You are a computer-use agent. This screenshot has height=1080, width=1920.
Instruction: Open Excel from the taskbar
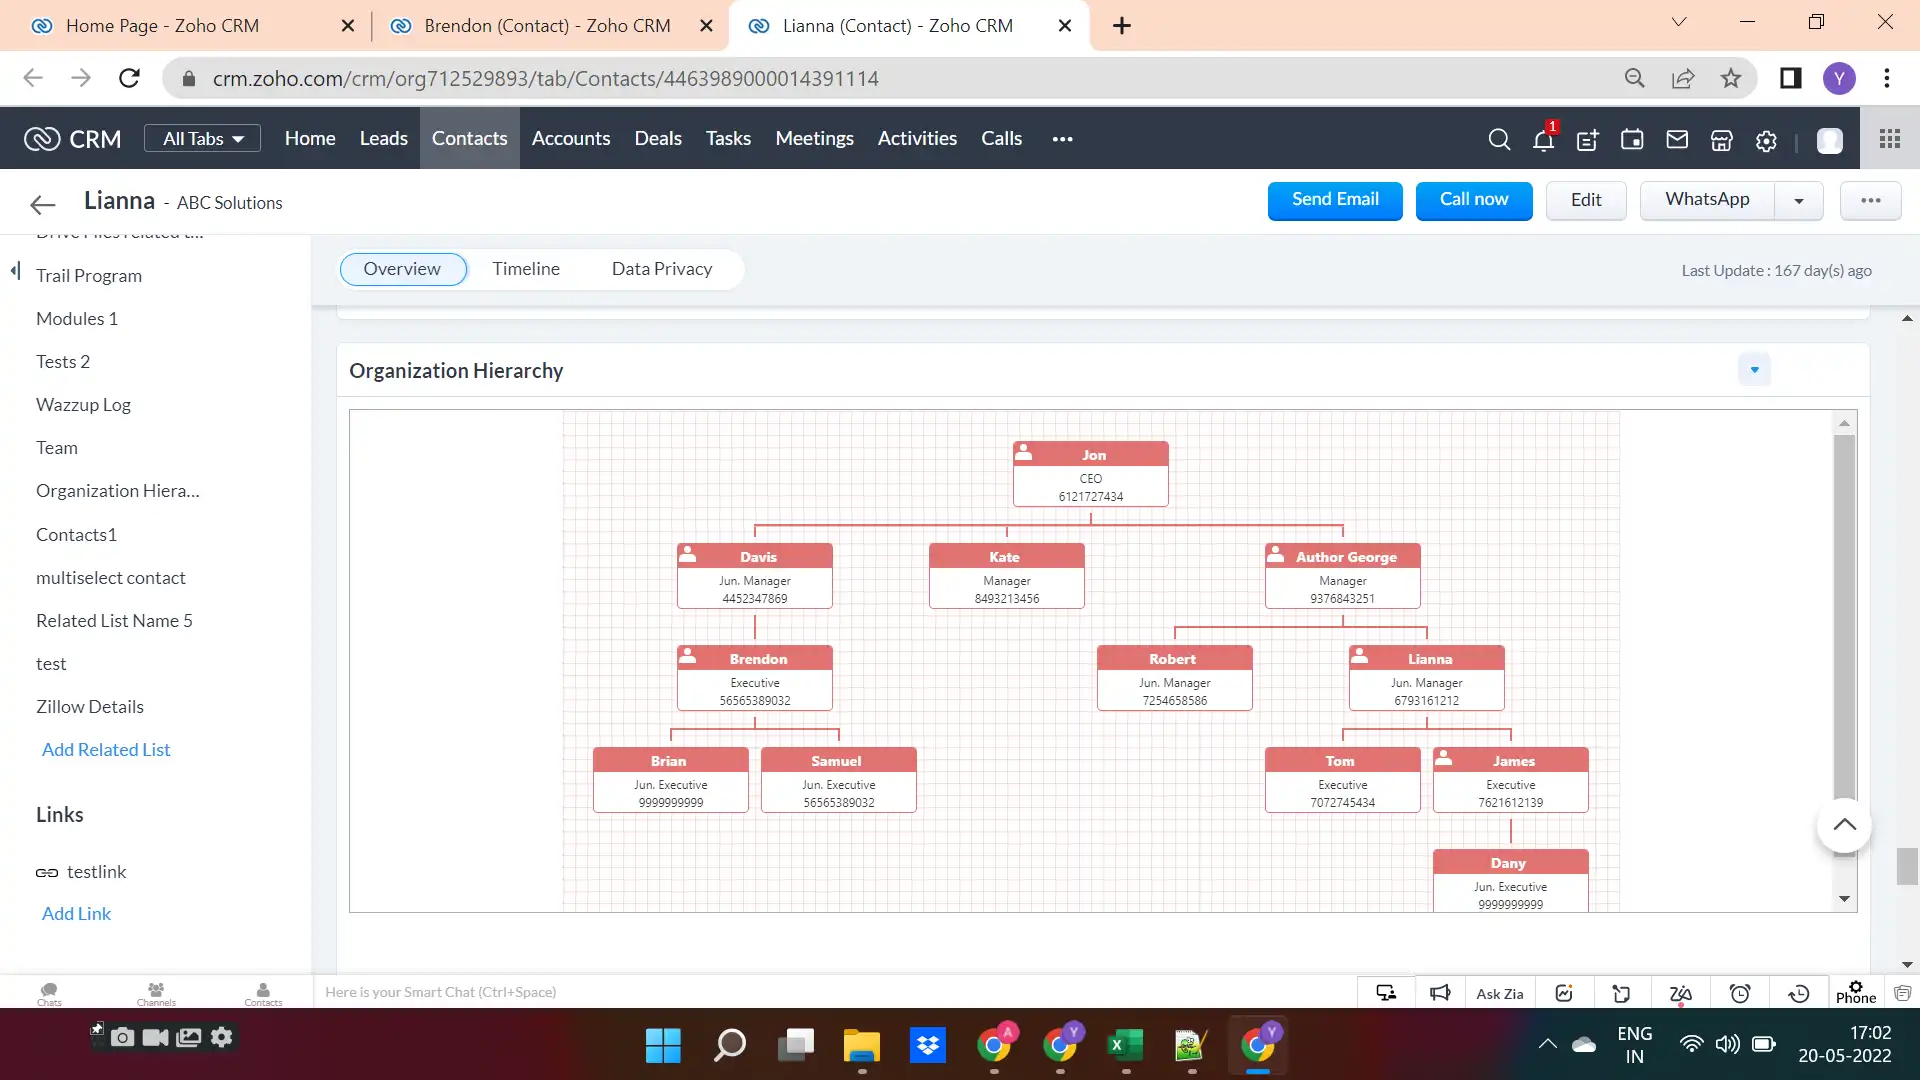(x=1126, y=1044)
